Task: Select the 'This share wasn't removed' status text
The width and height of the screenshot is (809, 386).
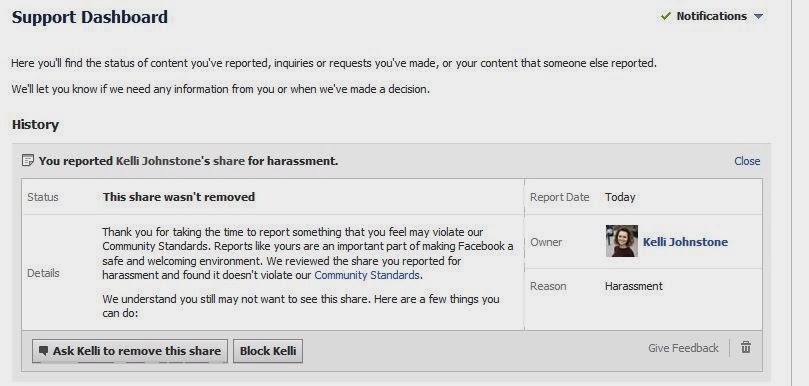Action: 179,197
